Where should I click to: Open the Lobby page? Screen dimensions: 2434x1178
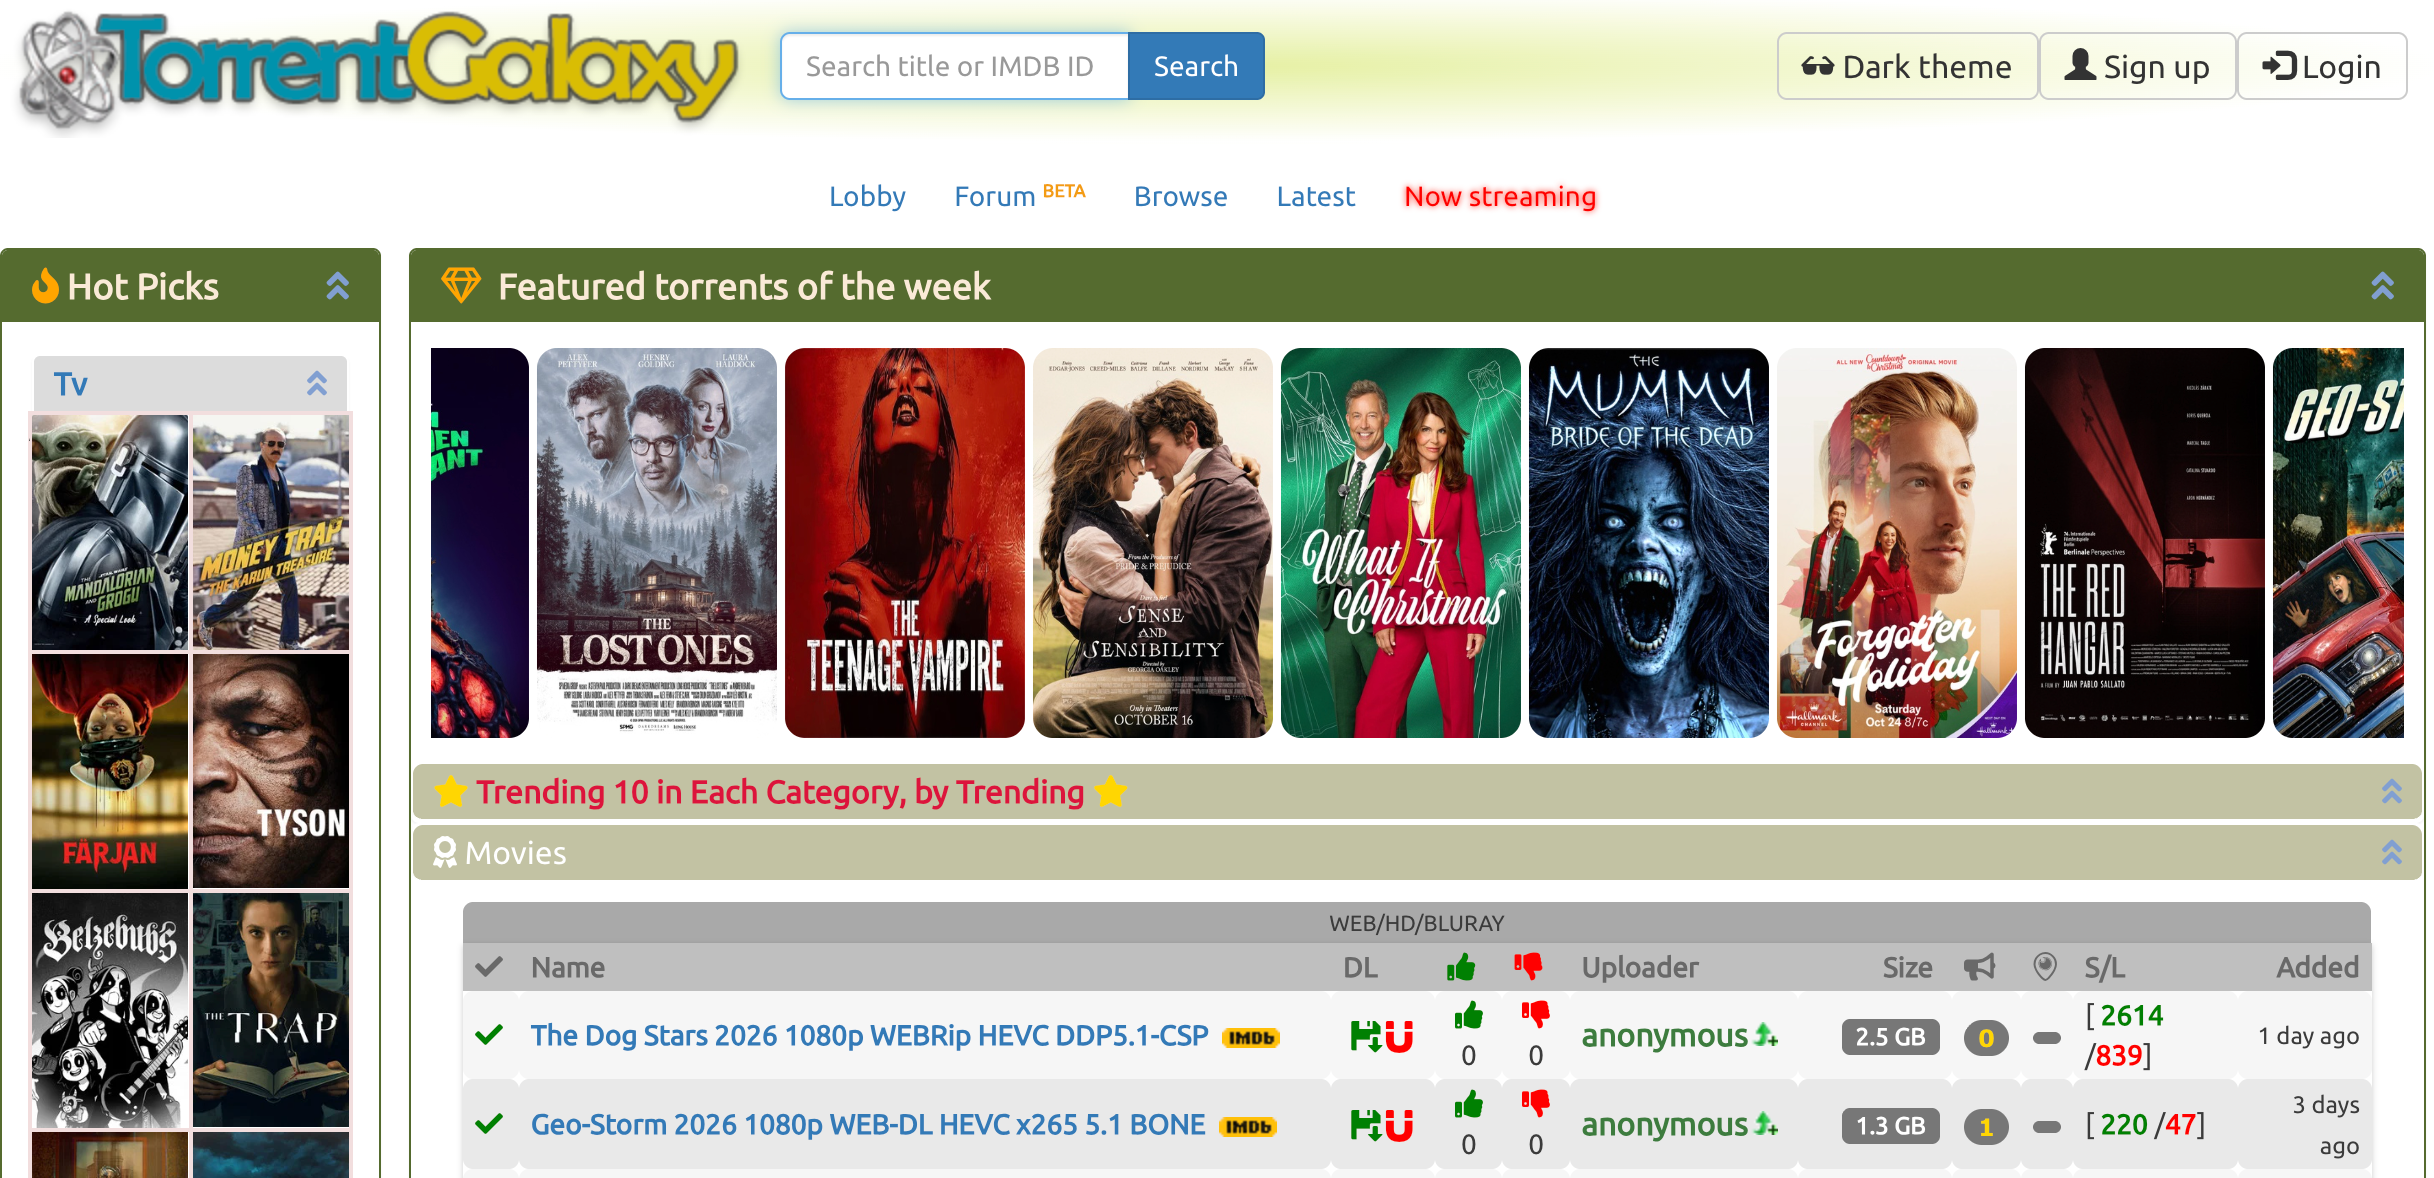[x=867, y=196]
